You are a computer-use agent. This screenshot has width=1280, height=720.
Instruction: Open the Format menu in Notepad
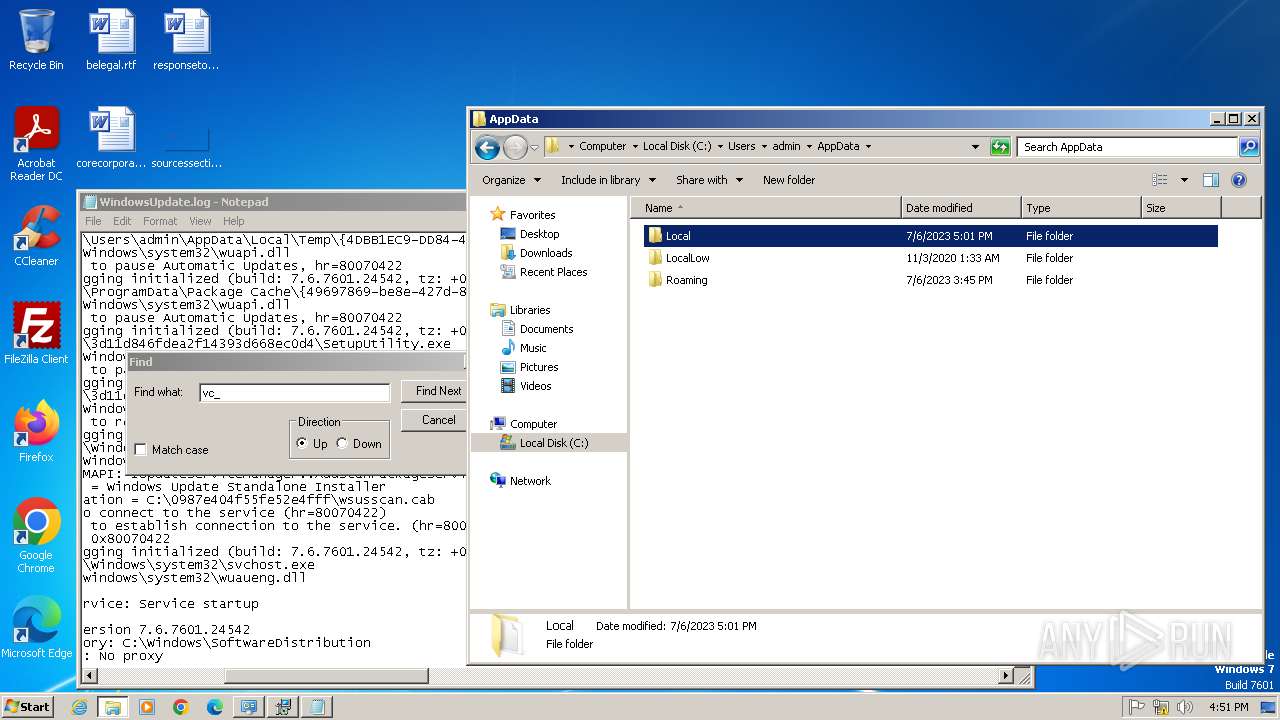point(160,221)
